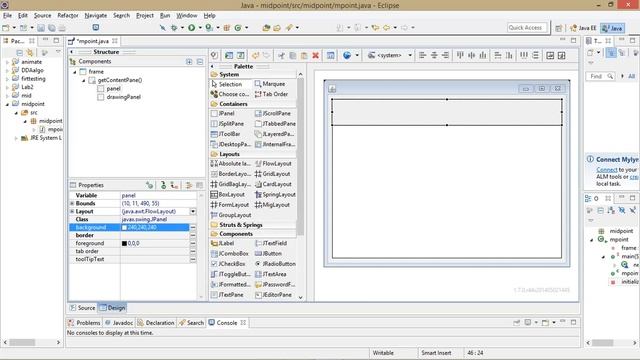
Task: Click the Cut scissors icon in designer toolbar
Action: [281, 56]
